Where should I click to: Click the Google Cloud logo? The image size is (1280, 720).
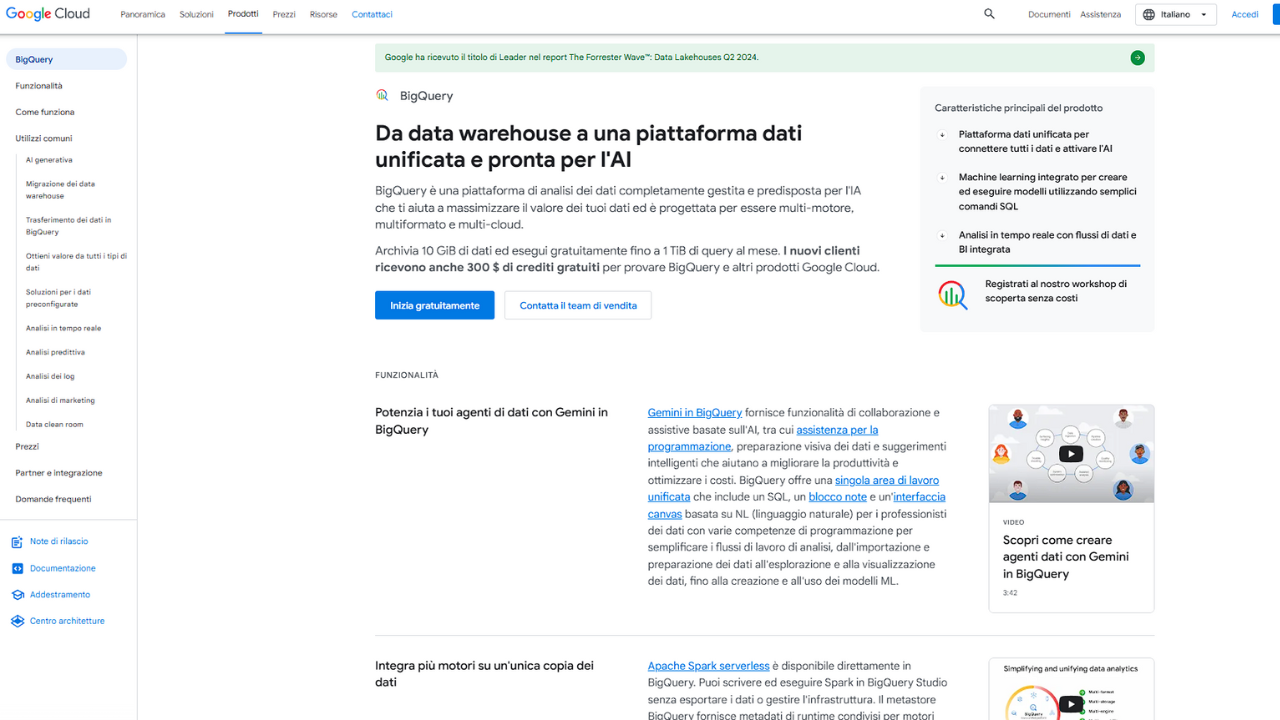pyautogui.click(x=48, y=14)
